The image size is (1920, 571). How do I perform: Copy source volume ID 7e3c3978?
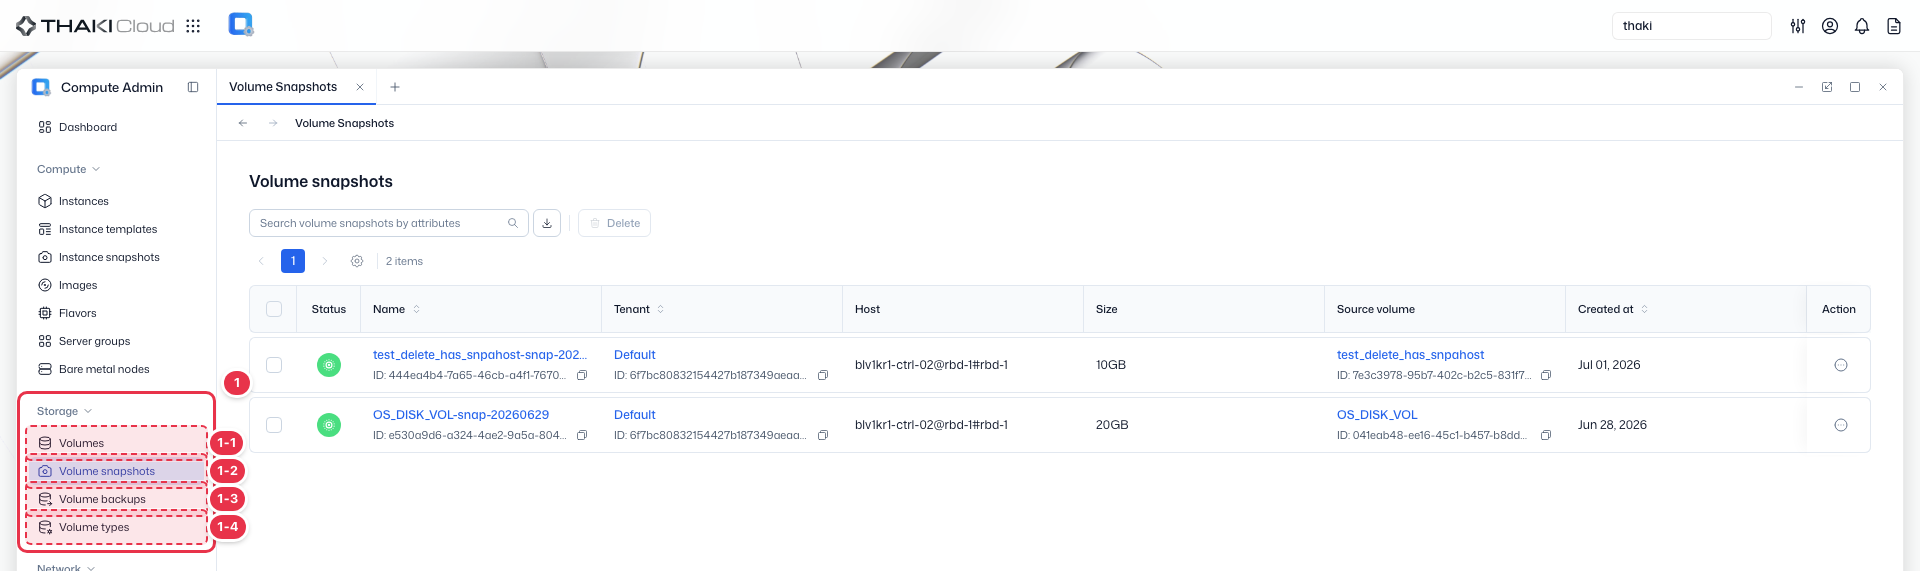[x=1546, y=375]
